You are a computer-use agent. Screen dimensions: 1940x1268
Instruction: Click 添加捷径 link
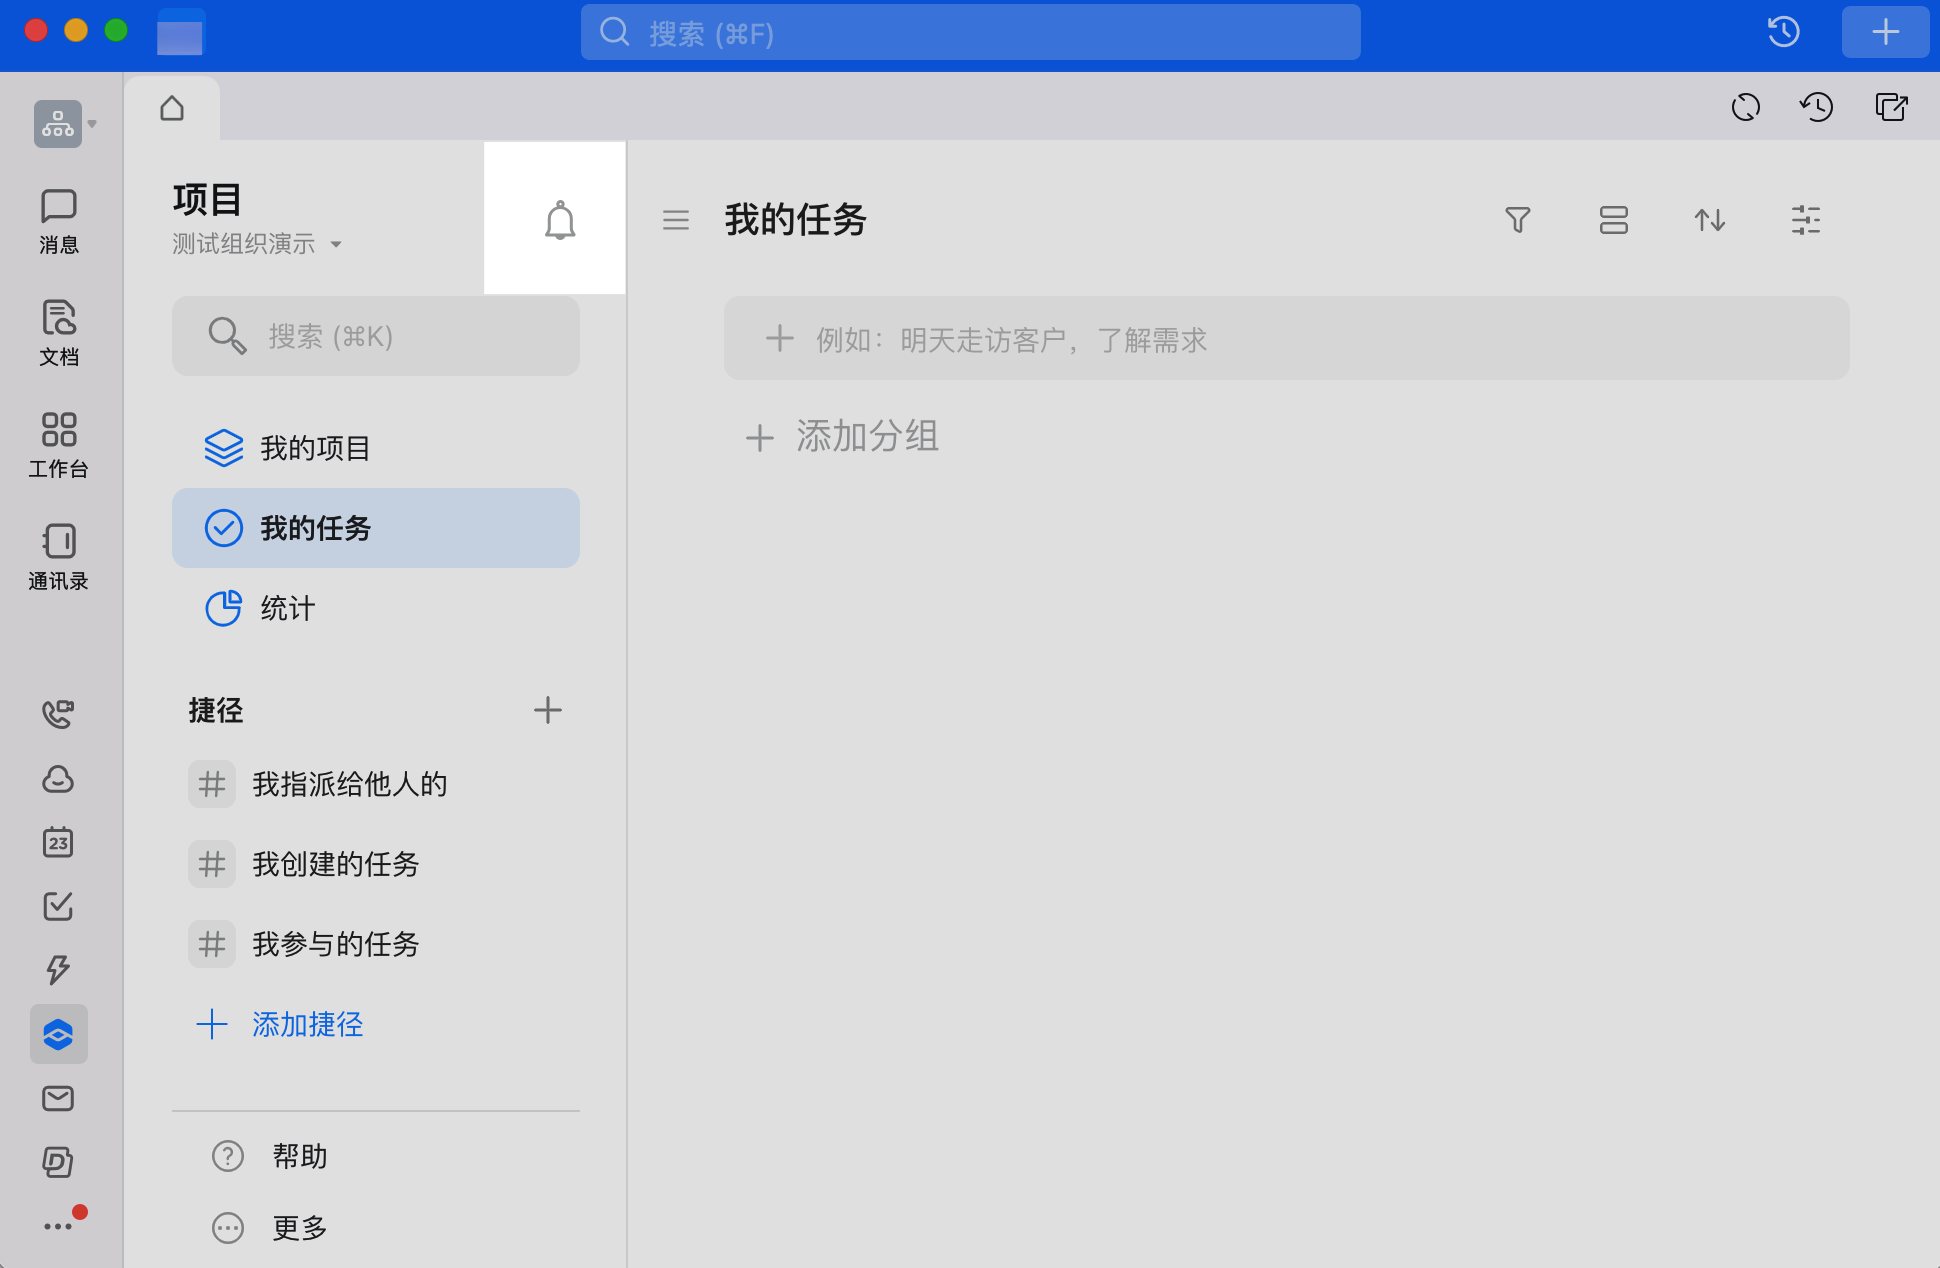click(x=280, y=1024)
